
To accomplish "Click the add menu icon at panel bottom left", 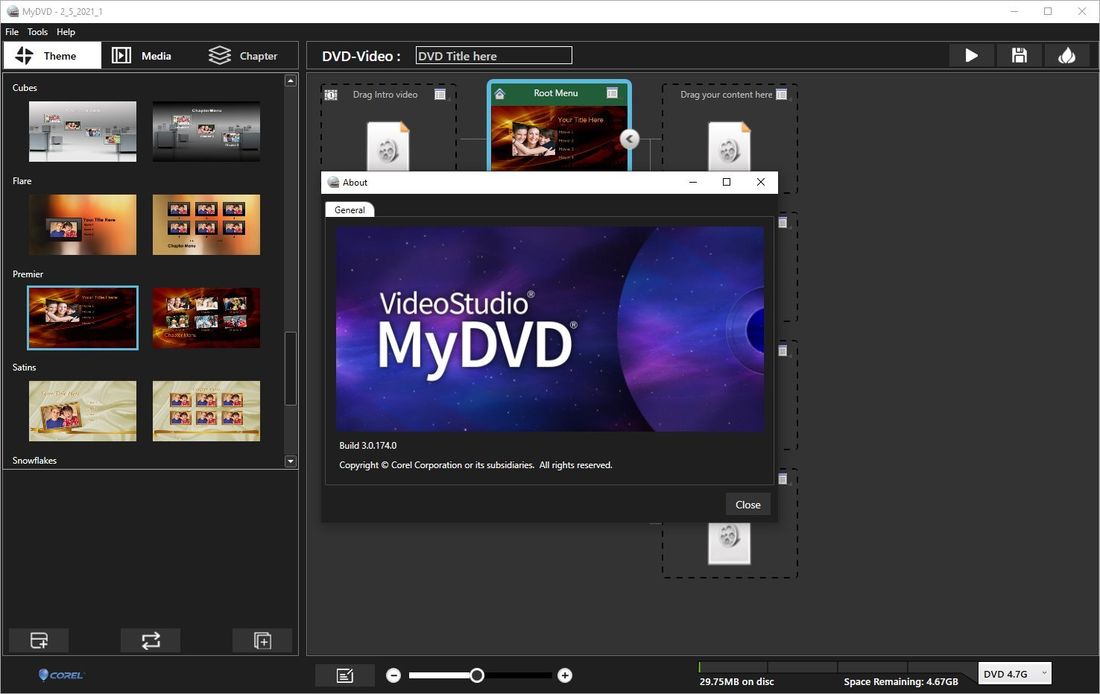I will 39,640.
